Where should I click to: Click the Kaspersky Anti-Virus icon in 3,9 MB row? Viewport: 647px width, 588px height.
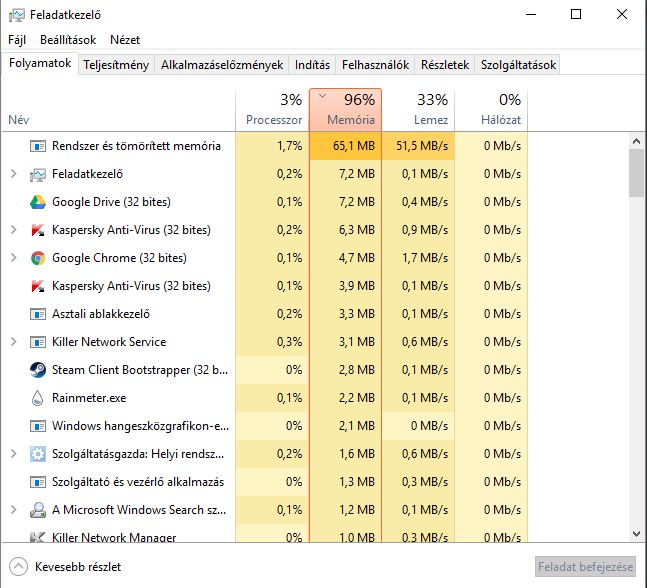[38, 286]
